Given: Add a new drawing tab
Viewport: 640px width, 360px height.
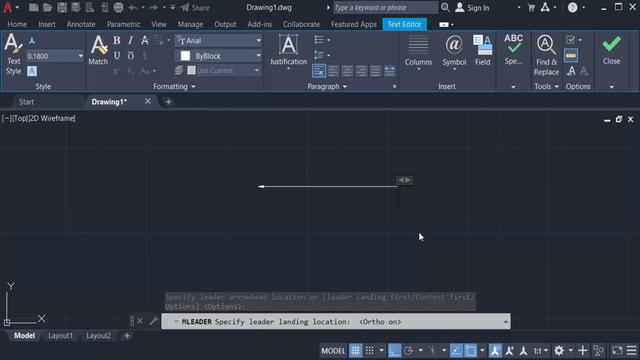Looking at the screenshot, I should pos(169,102).
